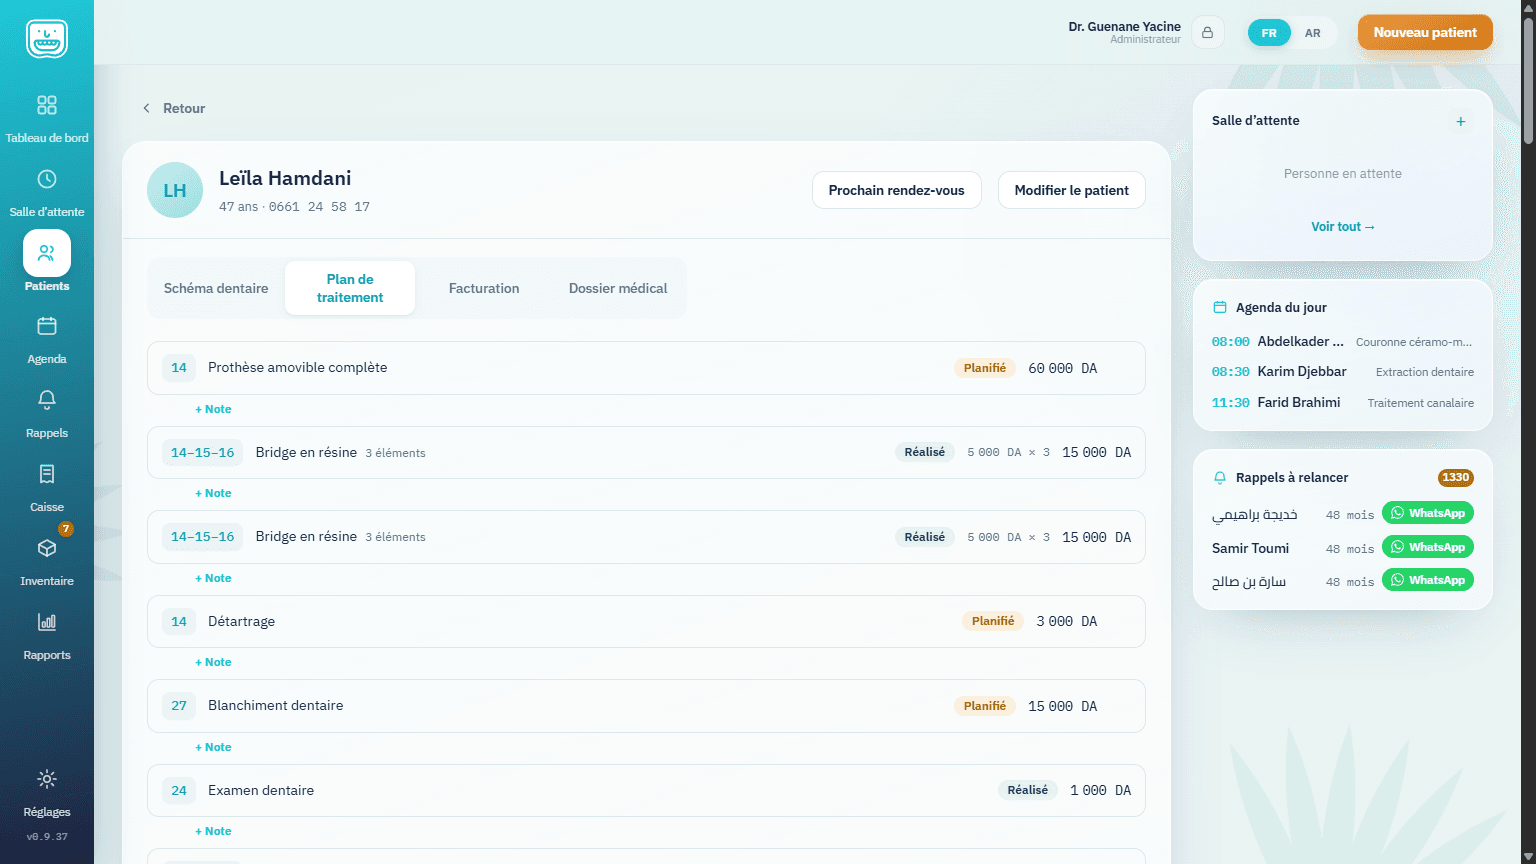
Task: Click the 1330 reminders count badge
Action: tap(1456, 477)
